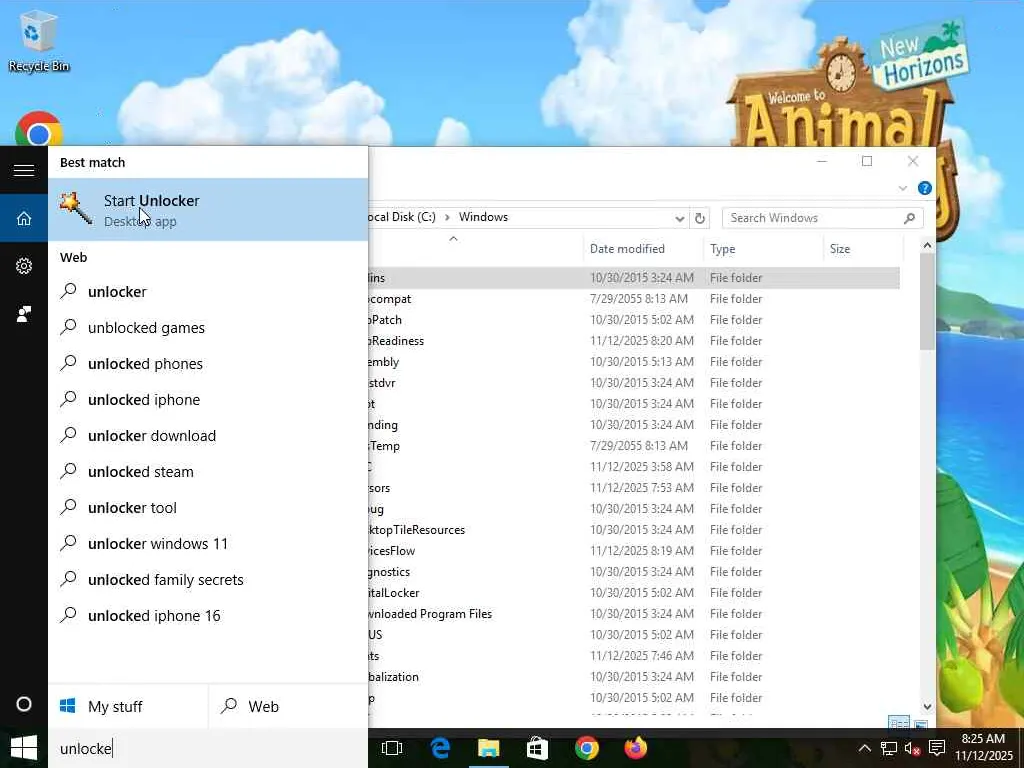Click the Explorer scrollbar up arrow
1024x768 pixels.
tap(927, 246)
